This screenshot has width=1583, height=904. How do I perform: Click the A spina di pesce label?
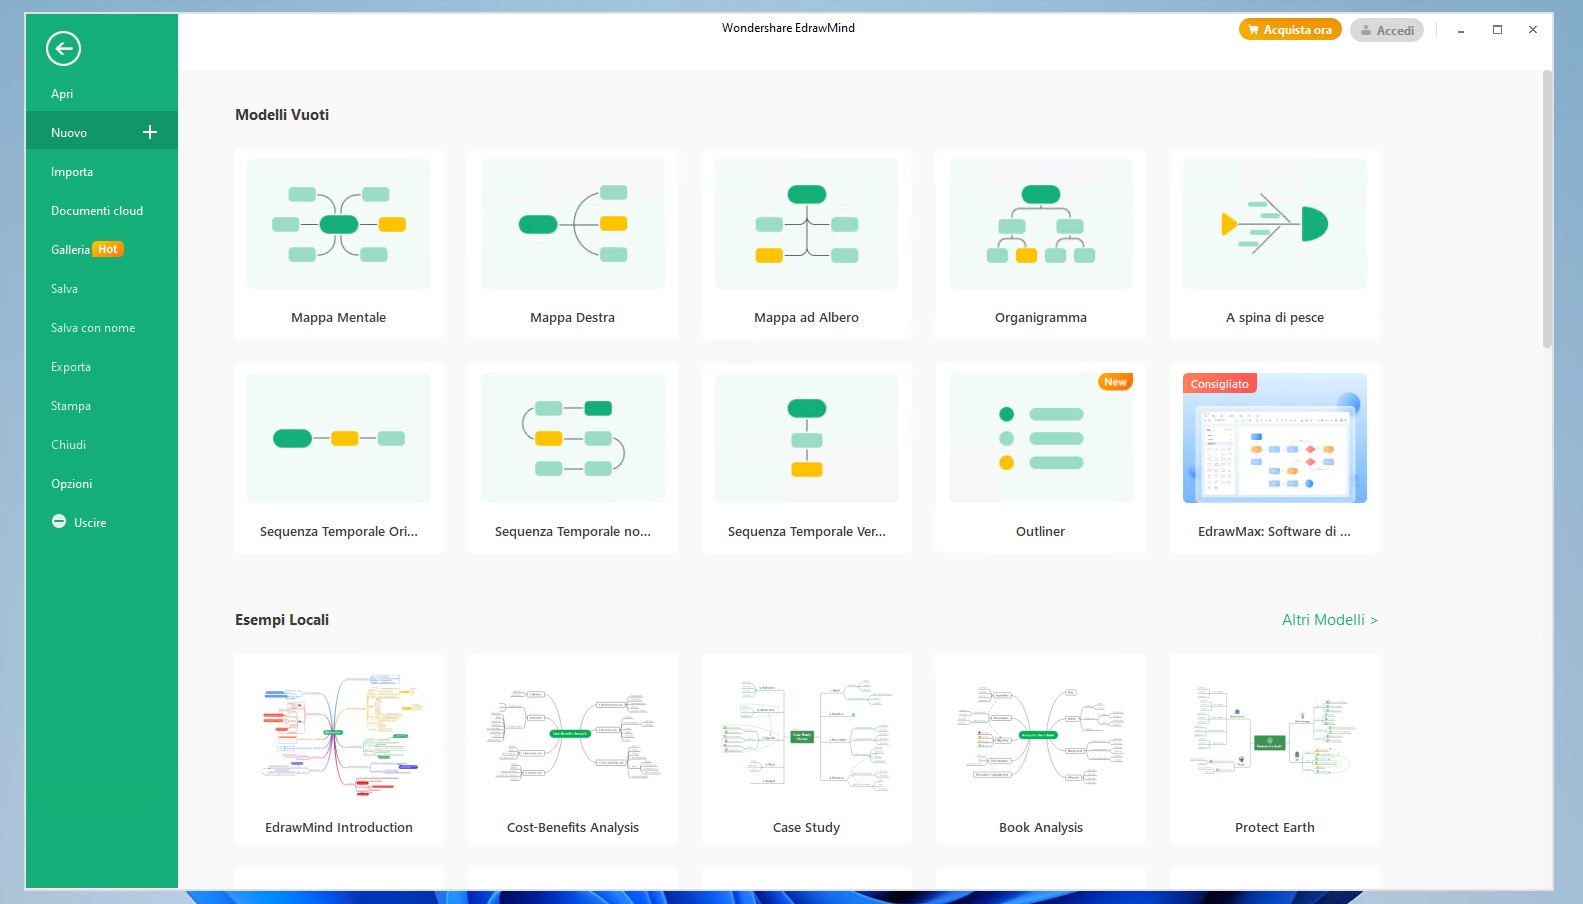coord(1275,318)
